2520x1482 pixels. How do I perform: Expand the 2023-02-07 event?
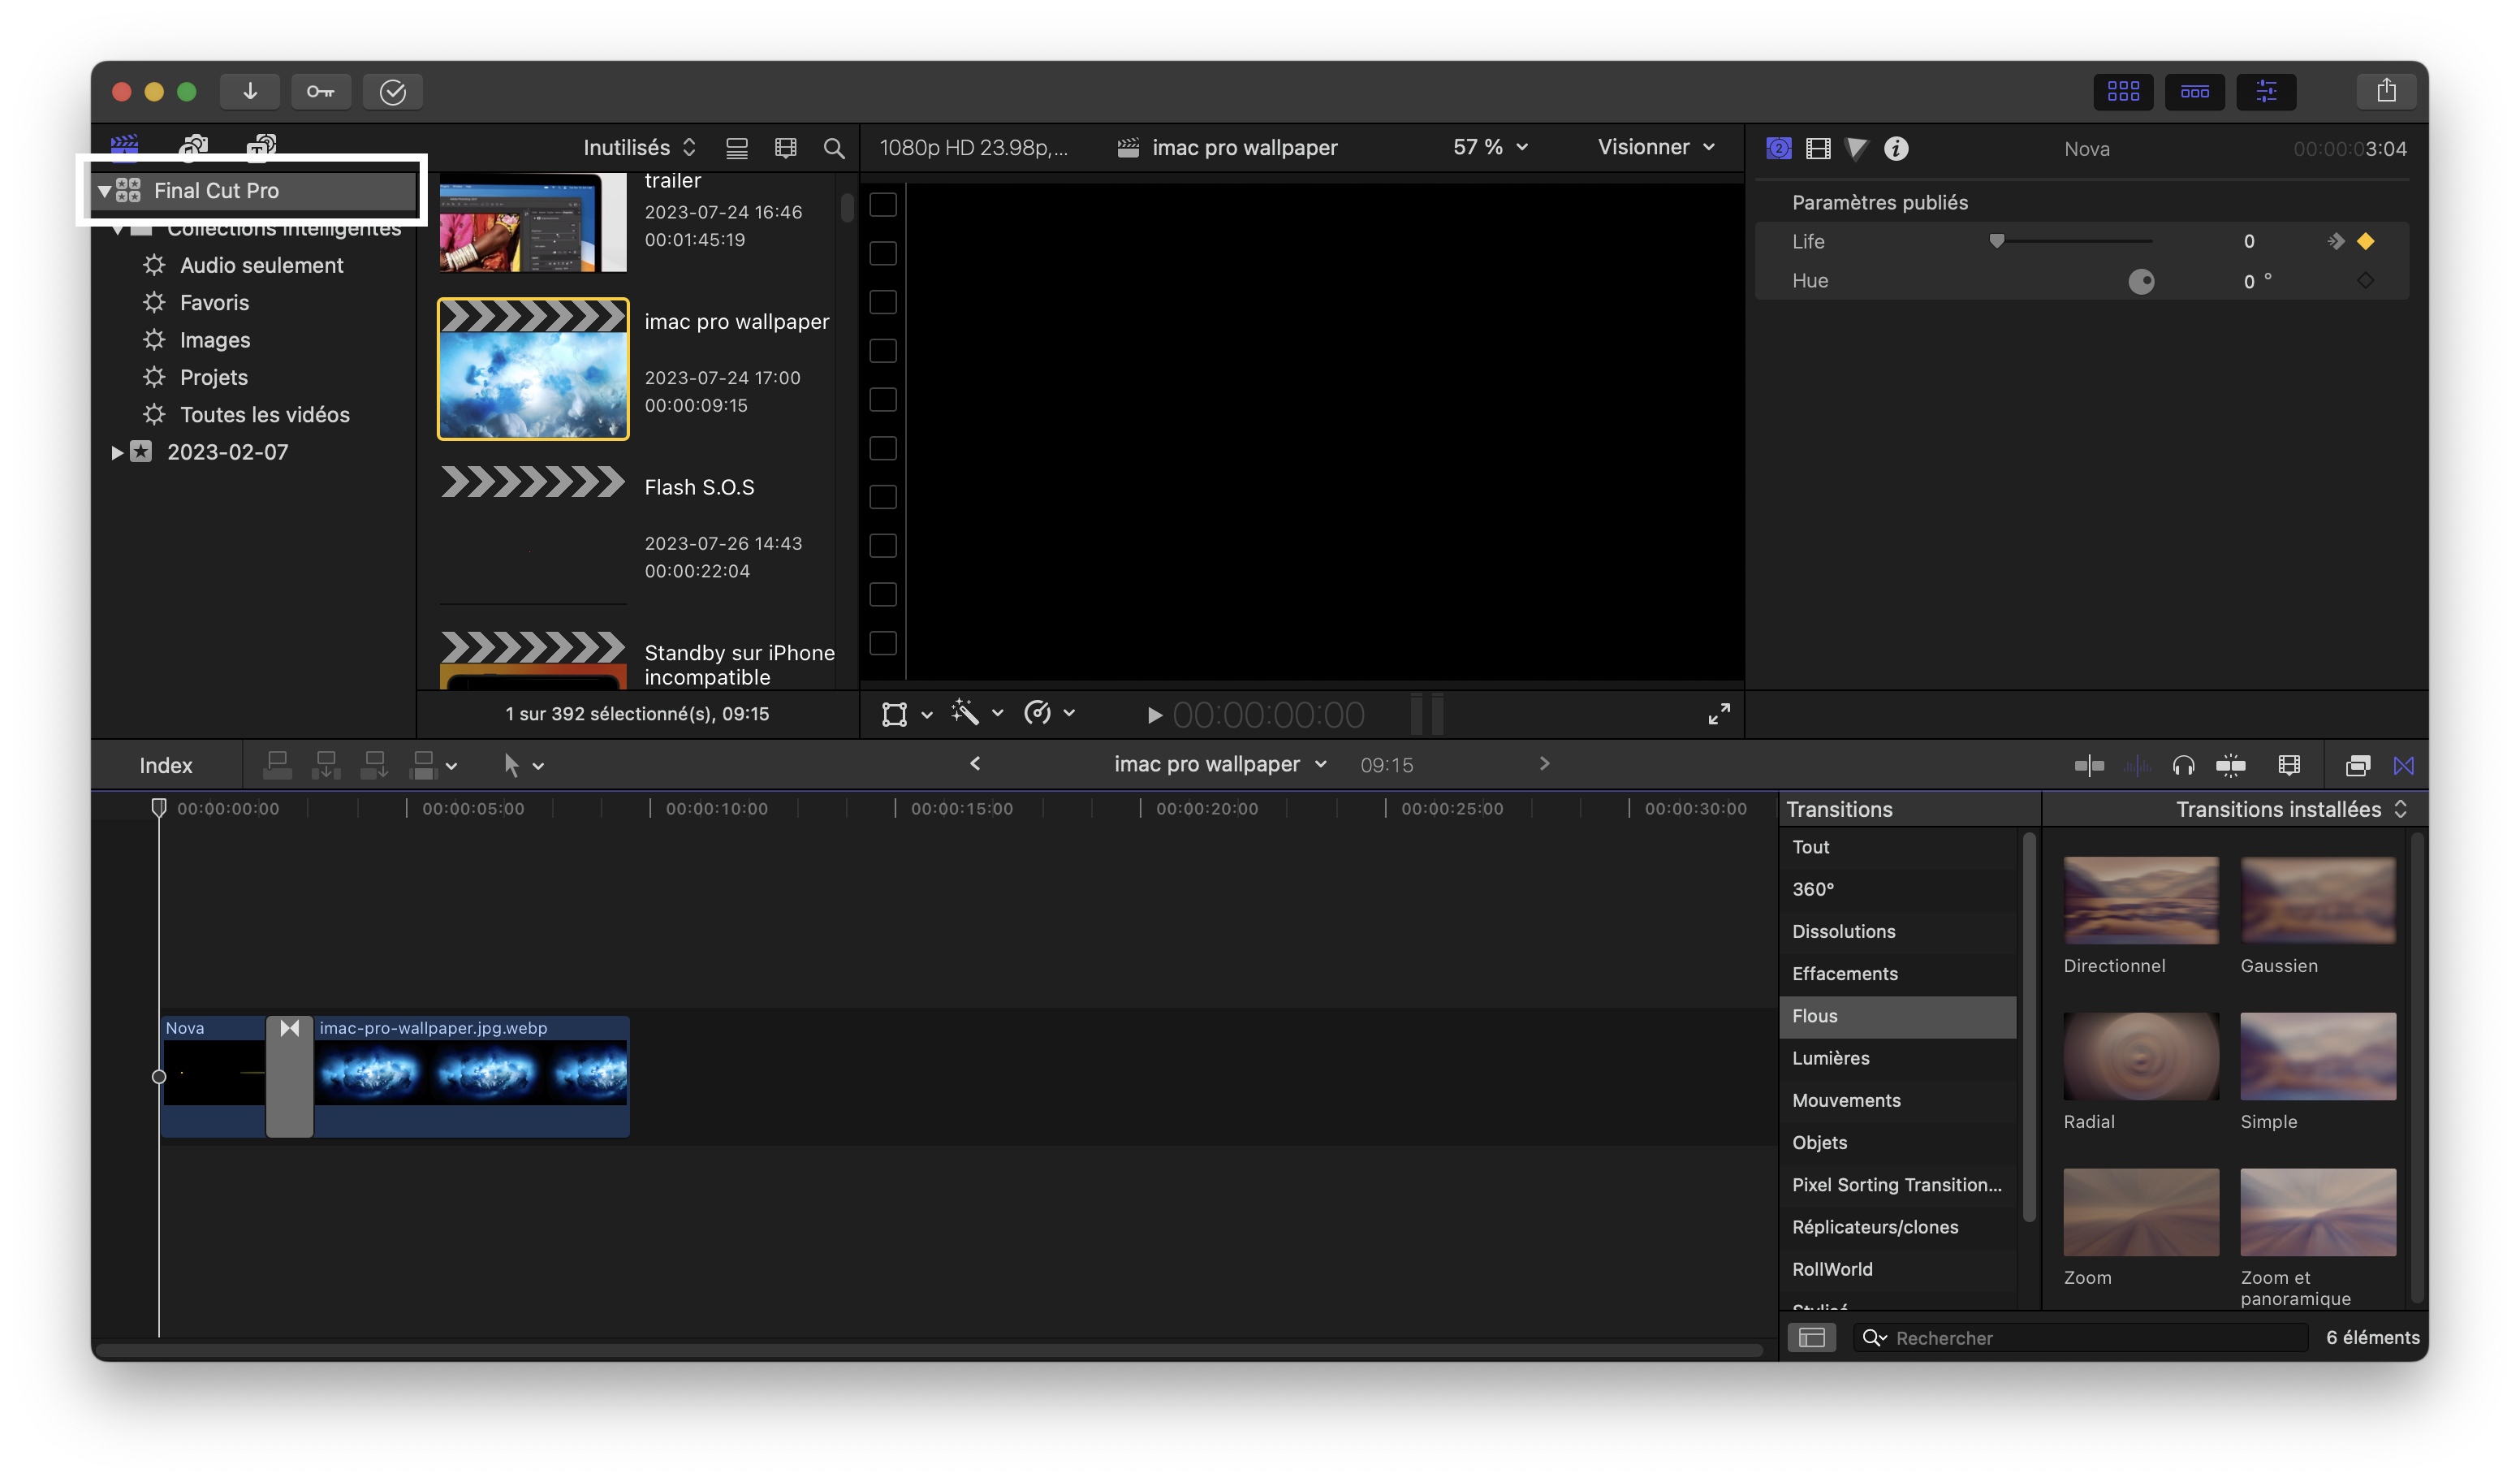pos(117,453)
